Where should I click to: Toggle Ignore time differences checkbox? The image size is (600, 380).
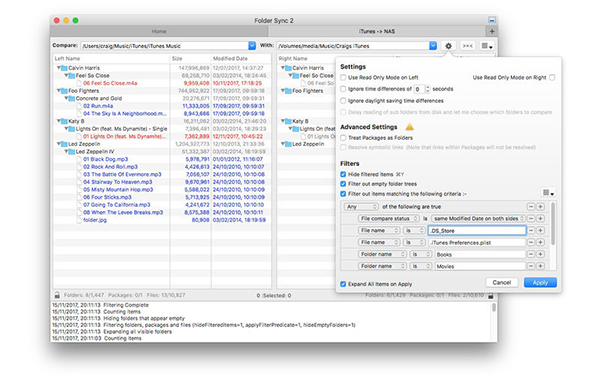pos(343,89)
